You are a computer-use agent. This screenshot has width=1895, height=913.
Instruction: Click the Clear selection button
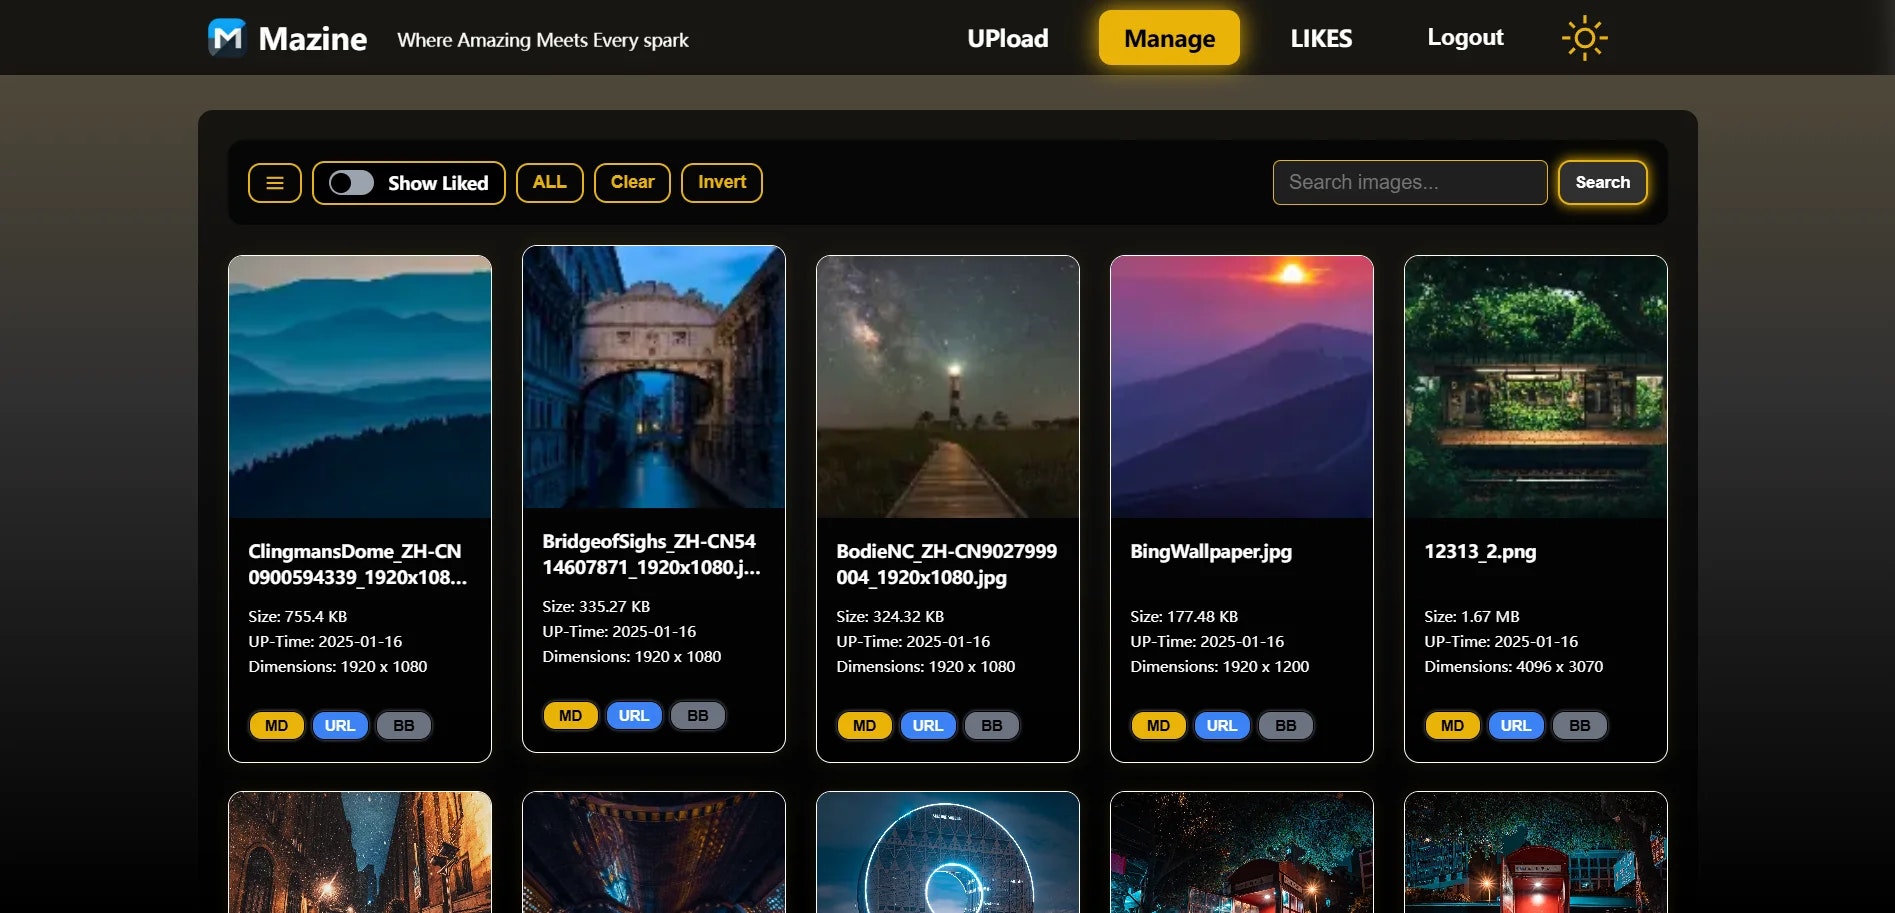point(632,182)
